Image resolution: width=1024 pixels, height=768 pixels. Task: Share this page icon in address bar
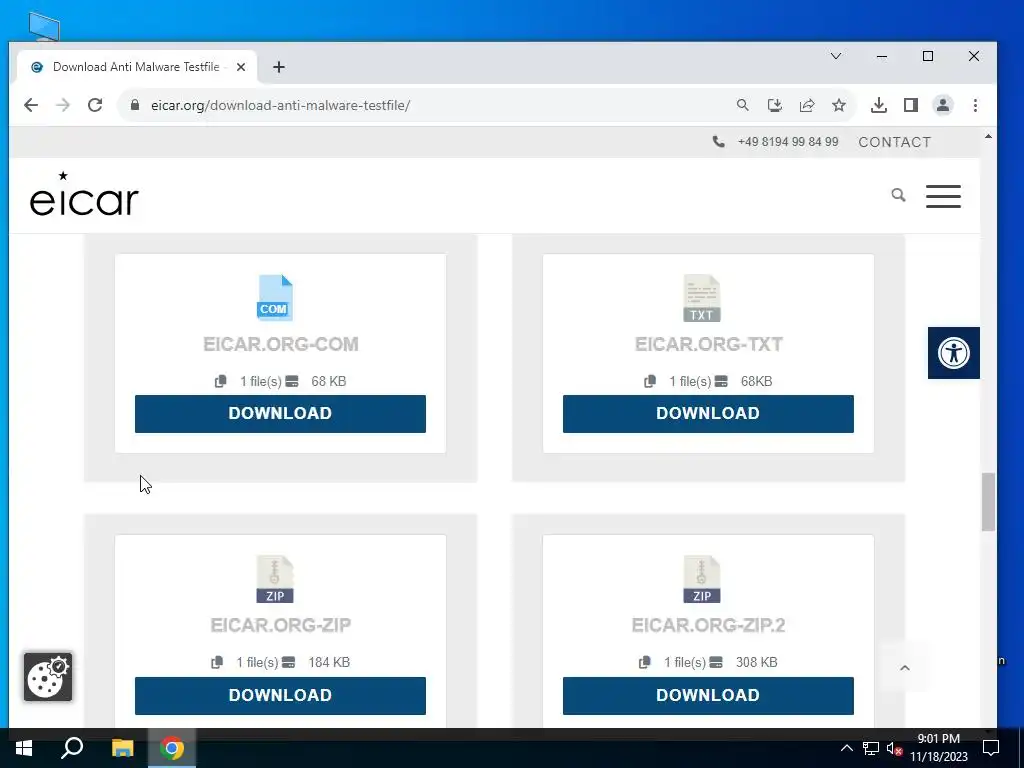(x=807, y=105)
